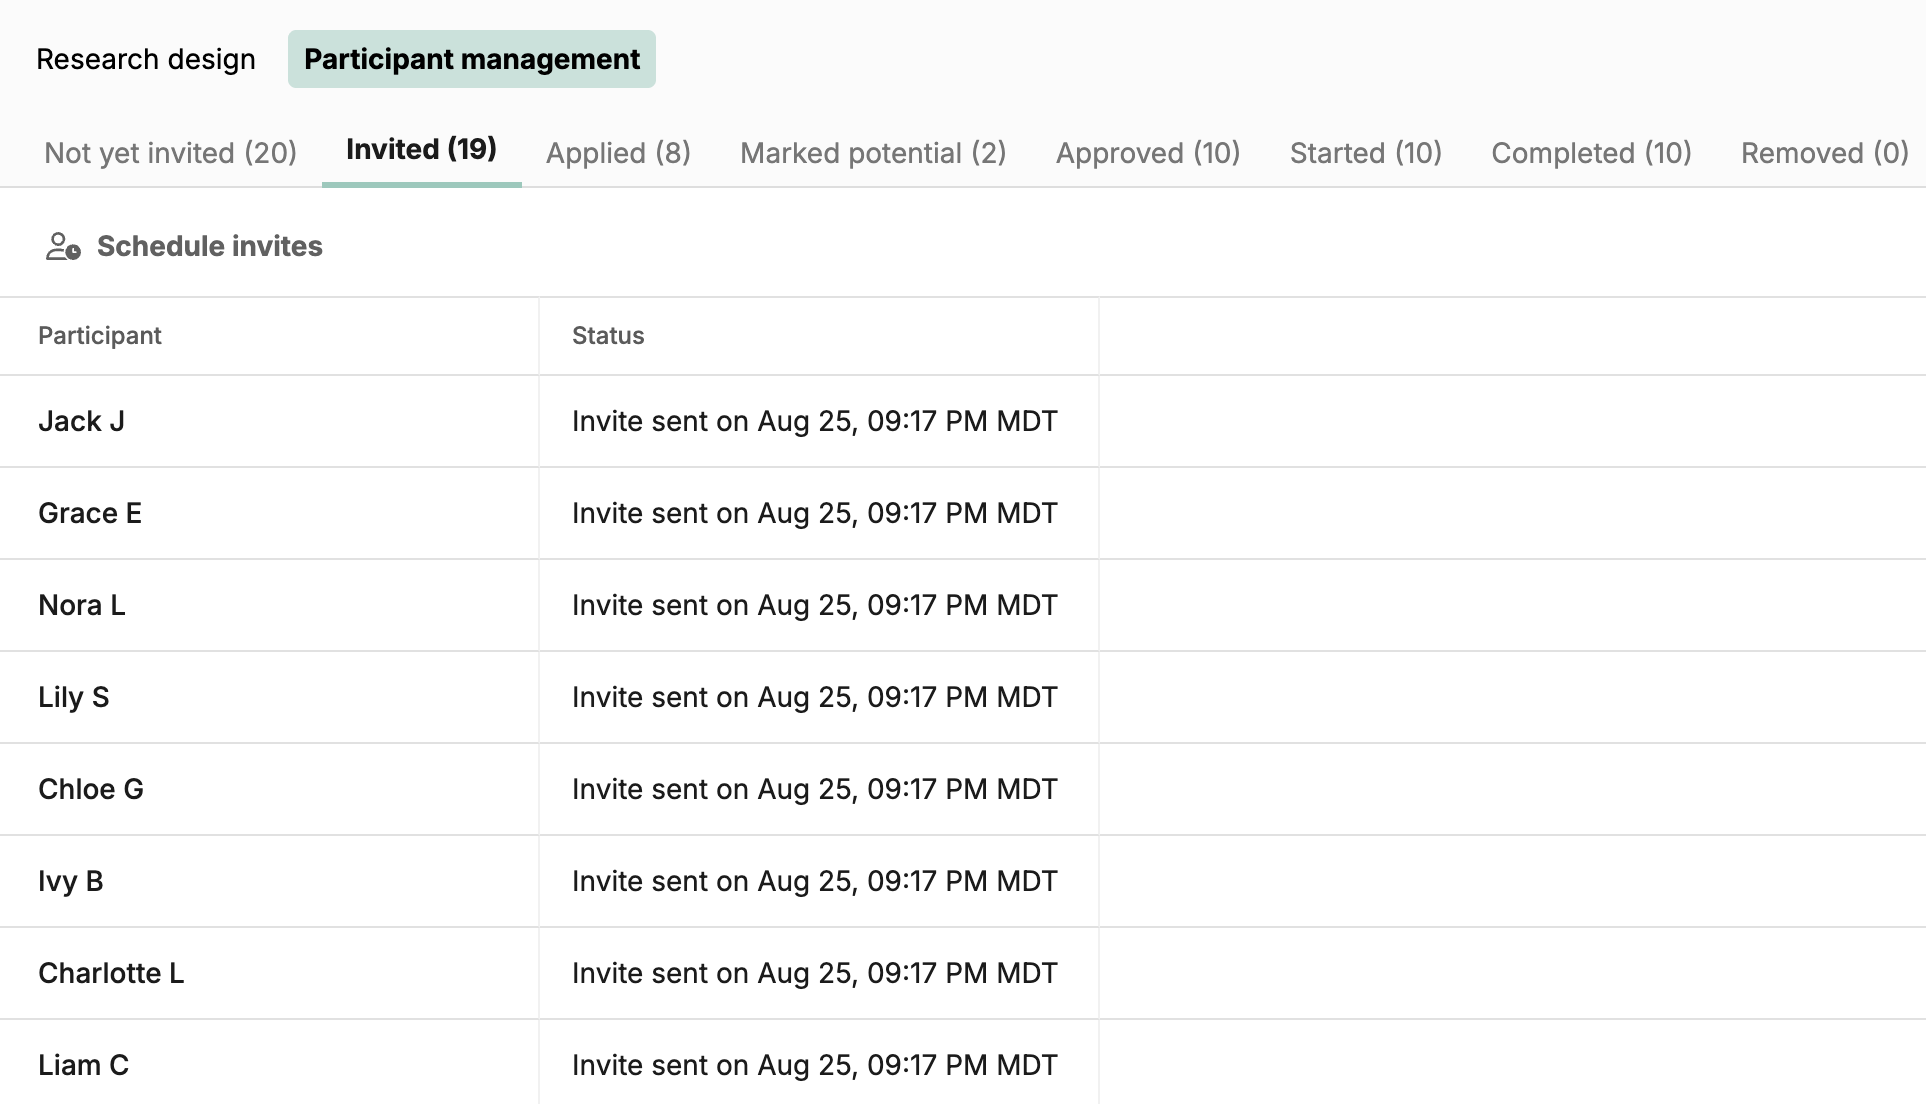Open the Removed (0) tab
1926x1104 pixels.
click(1824, 153)
